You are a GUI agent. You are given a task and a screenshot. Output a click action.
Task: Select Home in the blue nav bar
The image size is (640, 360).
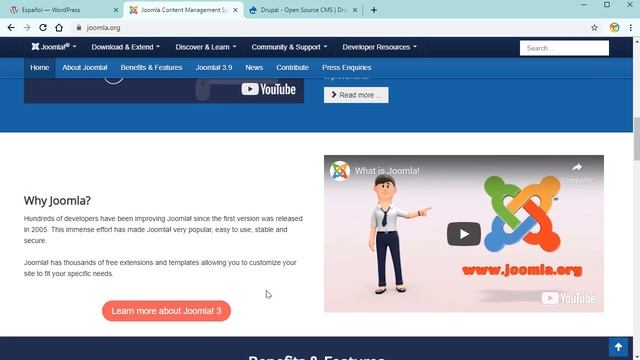pos(40,68)
